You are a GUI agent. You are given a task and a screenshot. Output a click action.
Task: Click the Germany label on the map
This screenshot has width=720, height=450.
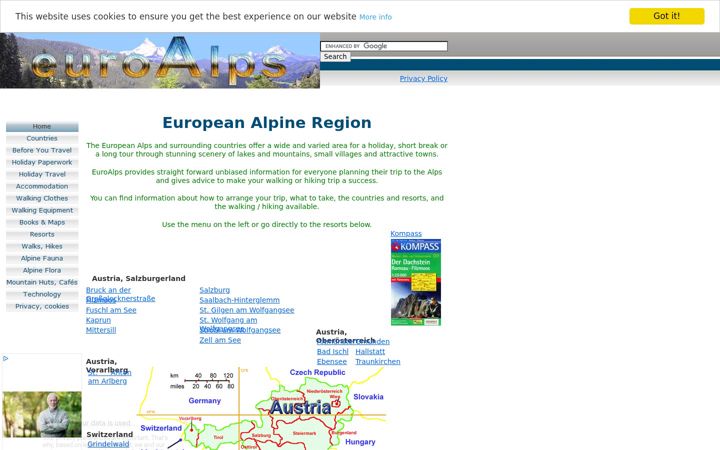(x=204, y=401)
